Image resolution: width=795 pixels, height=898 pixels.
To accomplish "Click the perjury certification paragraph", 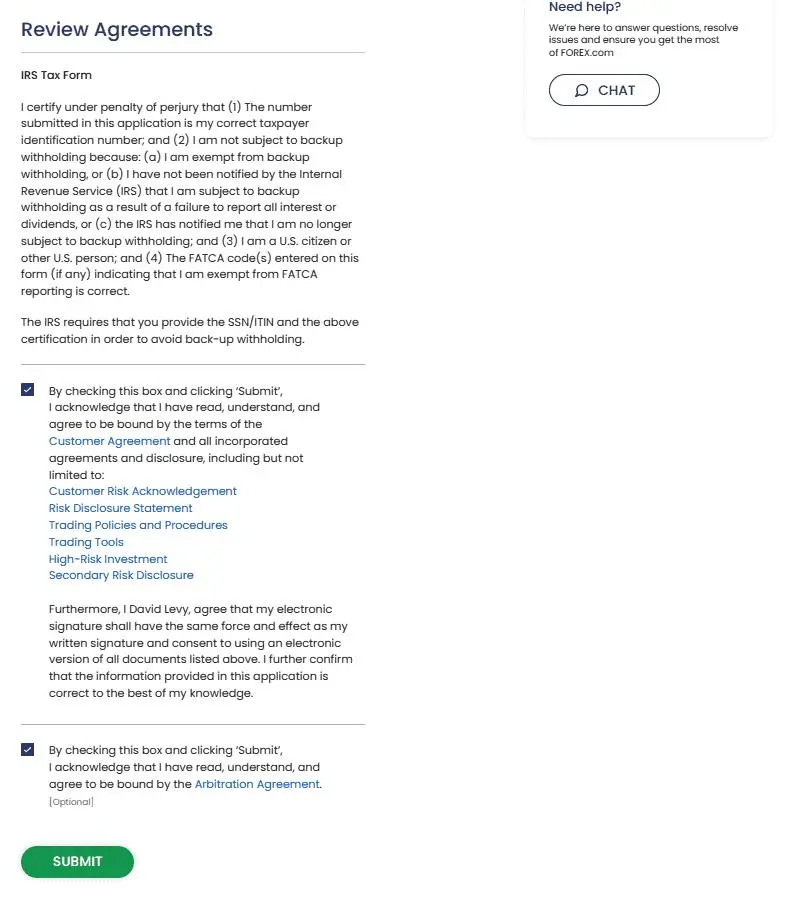I will click(x=190, y=199).
